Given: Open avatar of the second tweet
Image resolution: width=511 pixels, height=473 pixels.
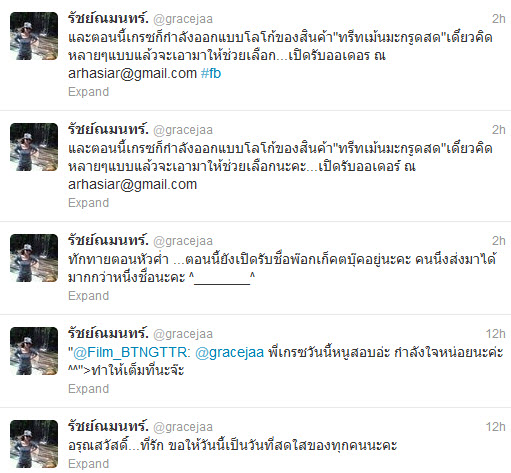Looking at the screenshot, I should pyautogui.click(x=34, y=147).
